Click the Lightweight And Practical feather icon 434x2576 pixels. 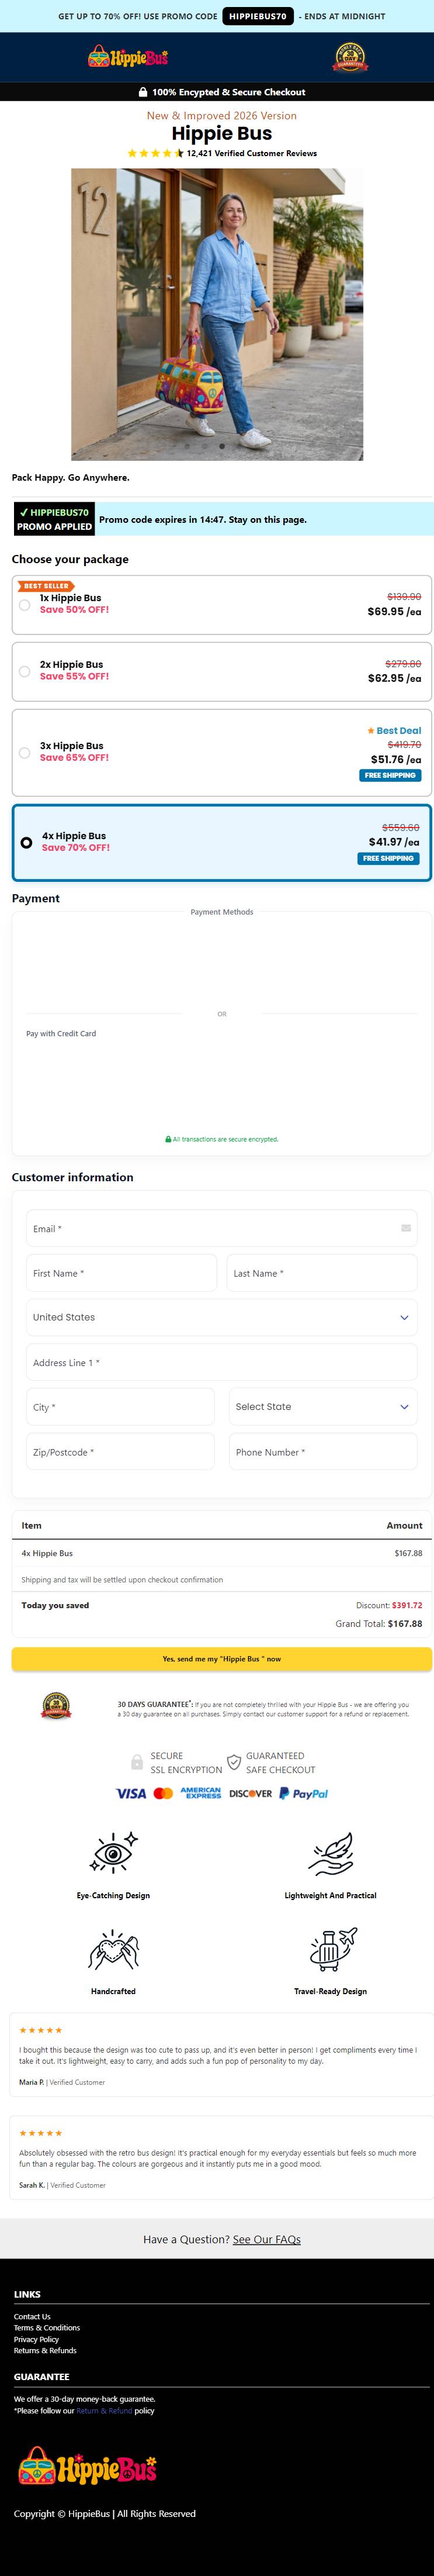(331, 1853)
